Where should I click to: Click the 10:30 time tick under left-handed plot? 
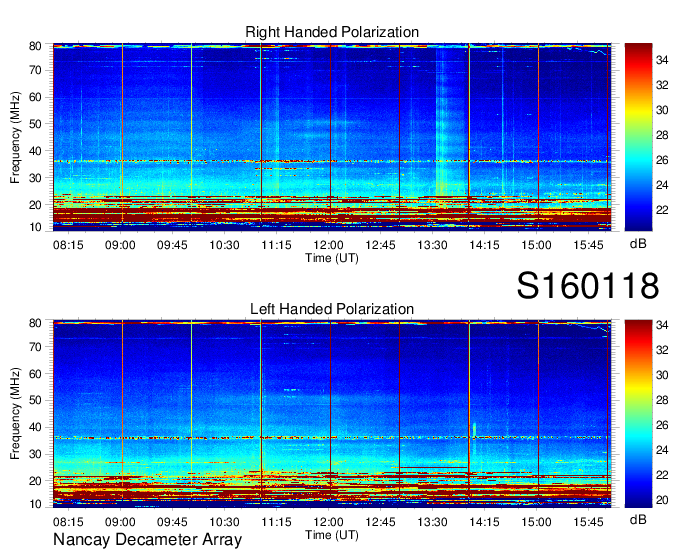(x=224, y=522)
